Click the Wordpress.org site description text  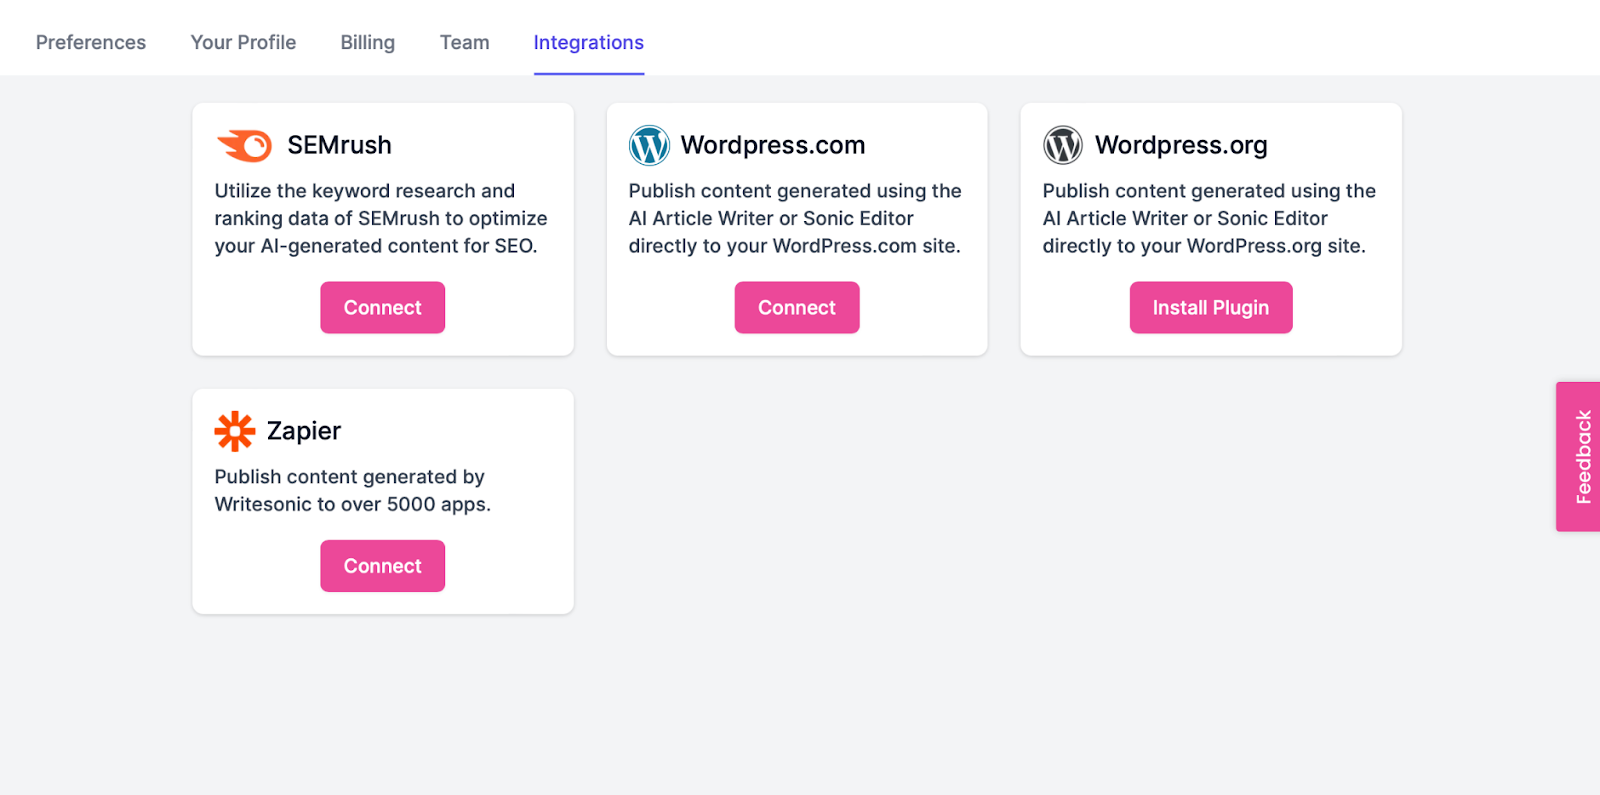(1209, 218)
